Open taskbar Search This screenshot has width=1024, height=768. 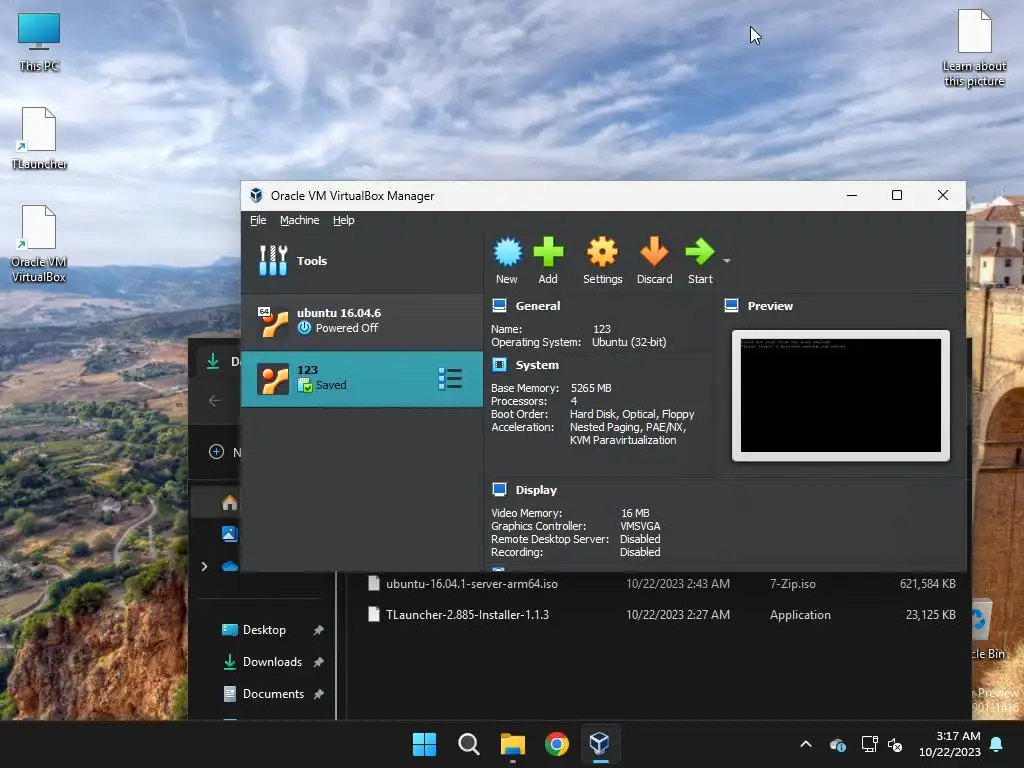tap(469, 744)
